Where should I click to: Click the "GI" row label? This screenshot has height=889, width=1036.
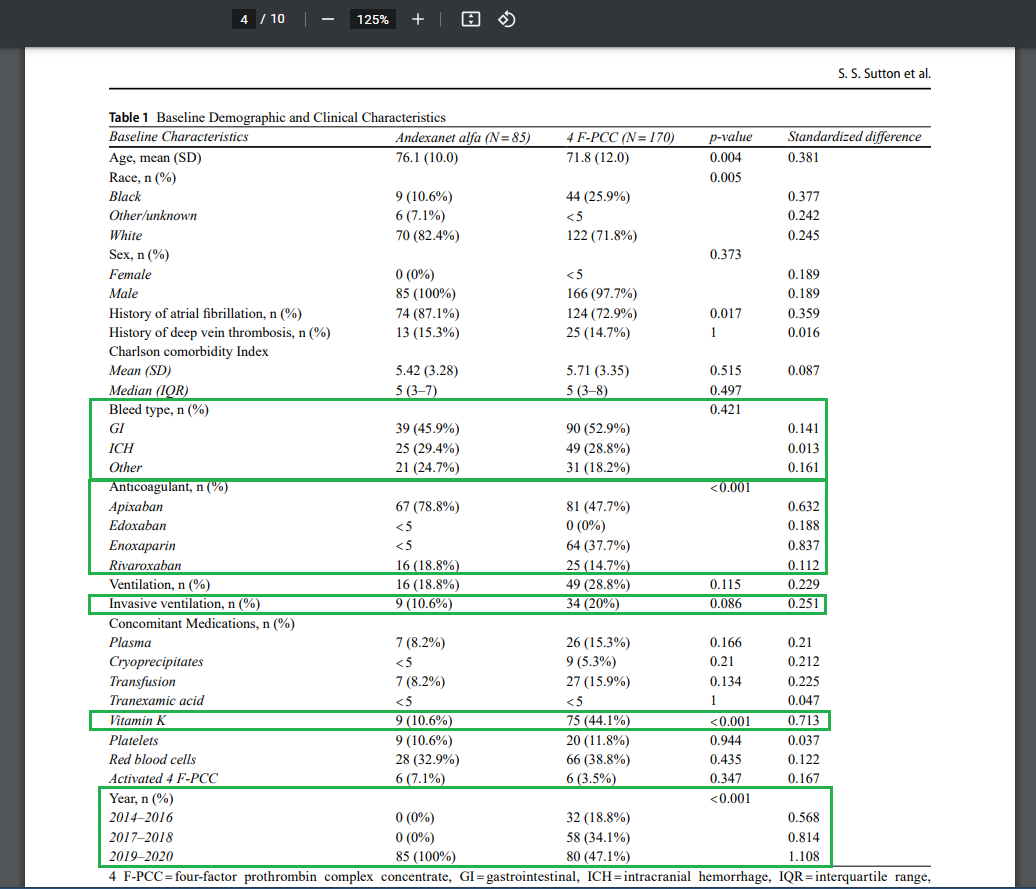116,429
